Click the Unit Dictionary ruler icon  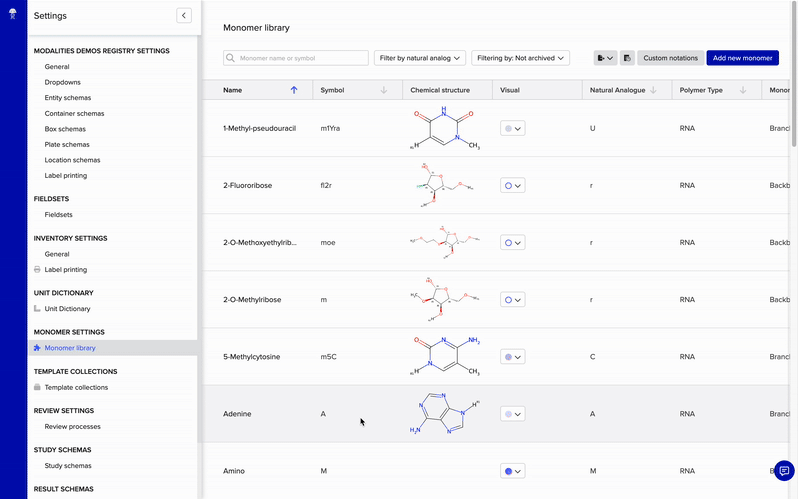tap(37, 309)
